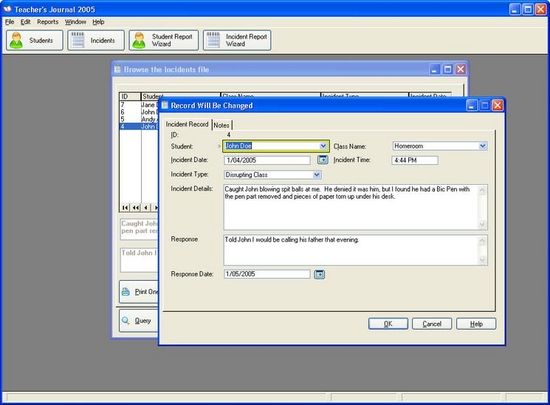Launch the Student Report Wizard
Image resolution: width=550 pixels, height=405 pixels.
(x=163, y=40)
